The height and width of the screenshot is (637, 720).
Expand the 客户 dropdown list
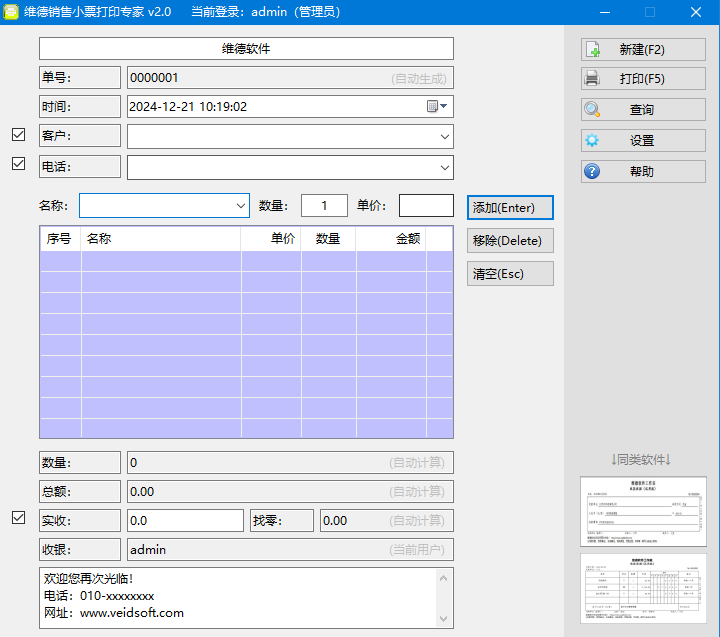click(444, 136)
